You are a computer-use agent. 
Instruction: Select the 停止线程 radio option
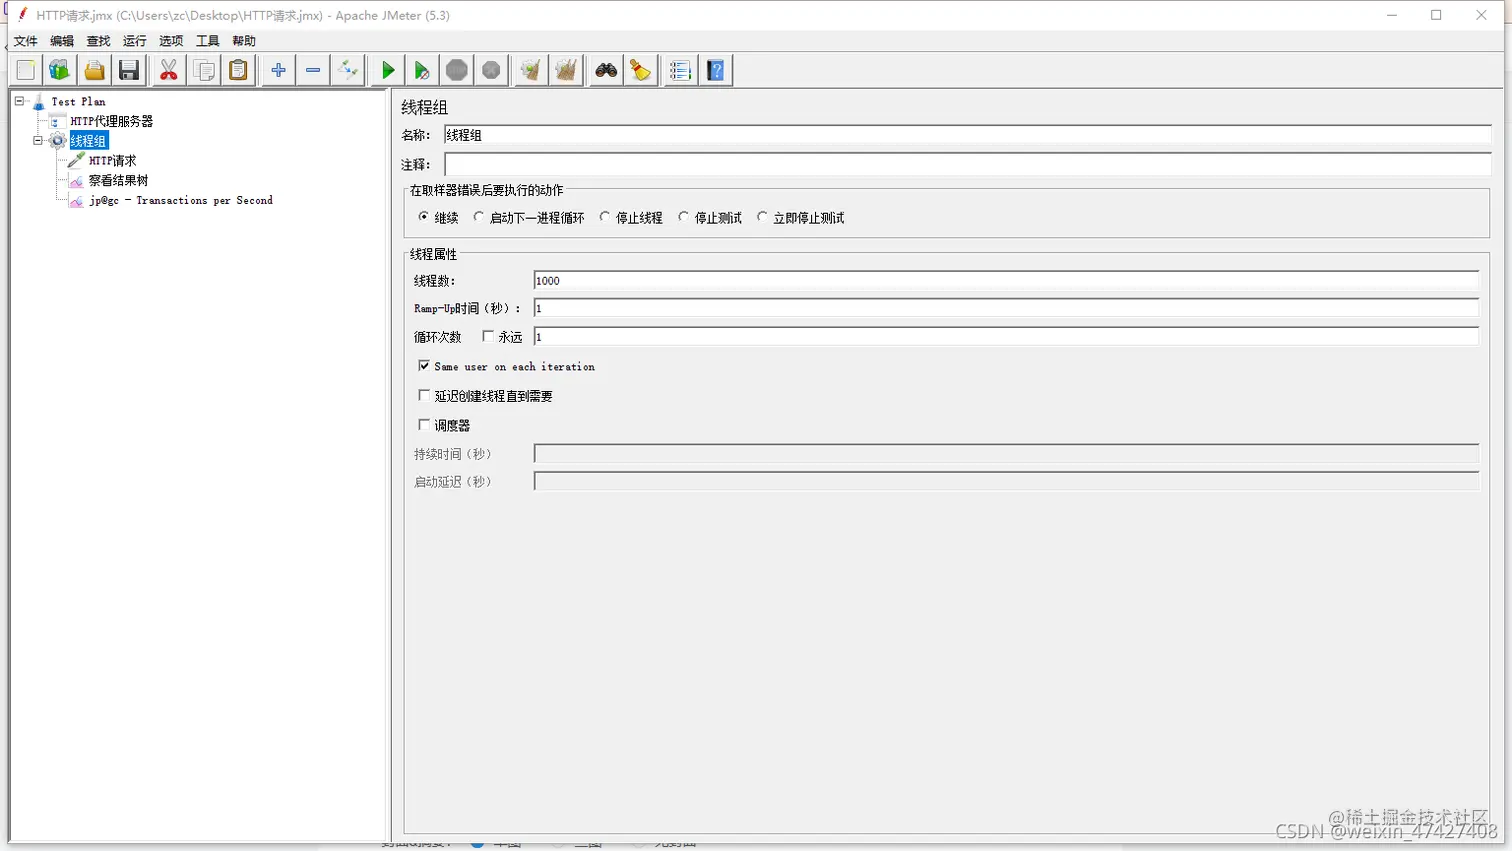point(605,217)
